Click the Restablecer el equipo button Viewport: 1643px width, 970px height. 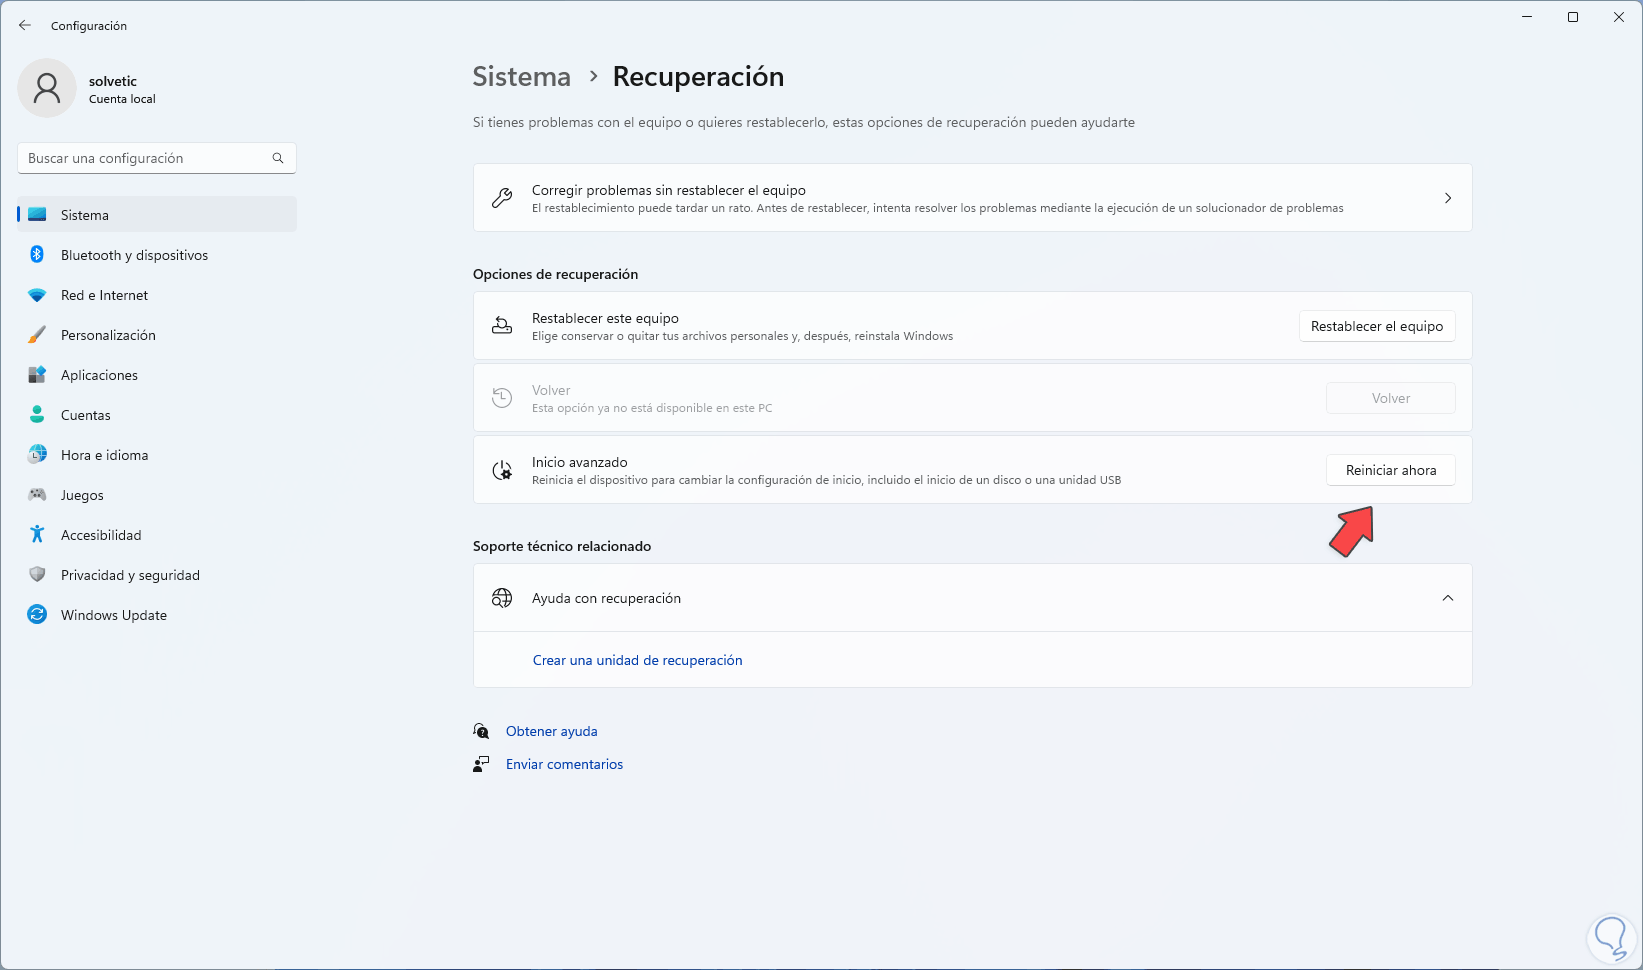point(1376,326)
